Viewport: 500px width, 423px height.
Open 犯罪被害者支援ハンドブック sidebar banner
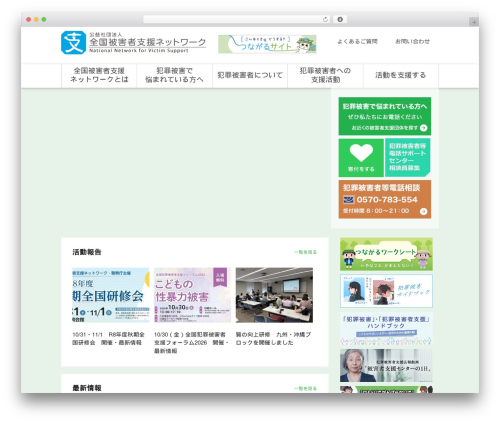coord(386,328)
